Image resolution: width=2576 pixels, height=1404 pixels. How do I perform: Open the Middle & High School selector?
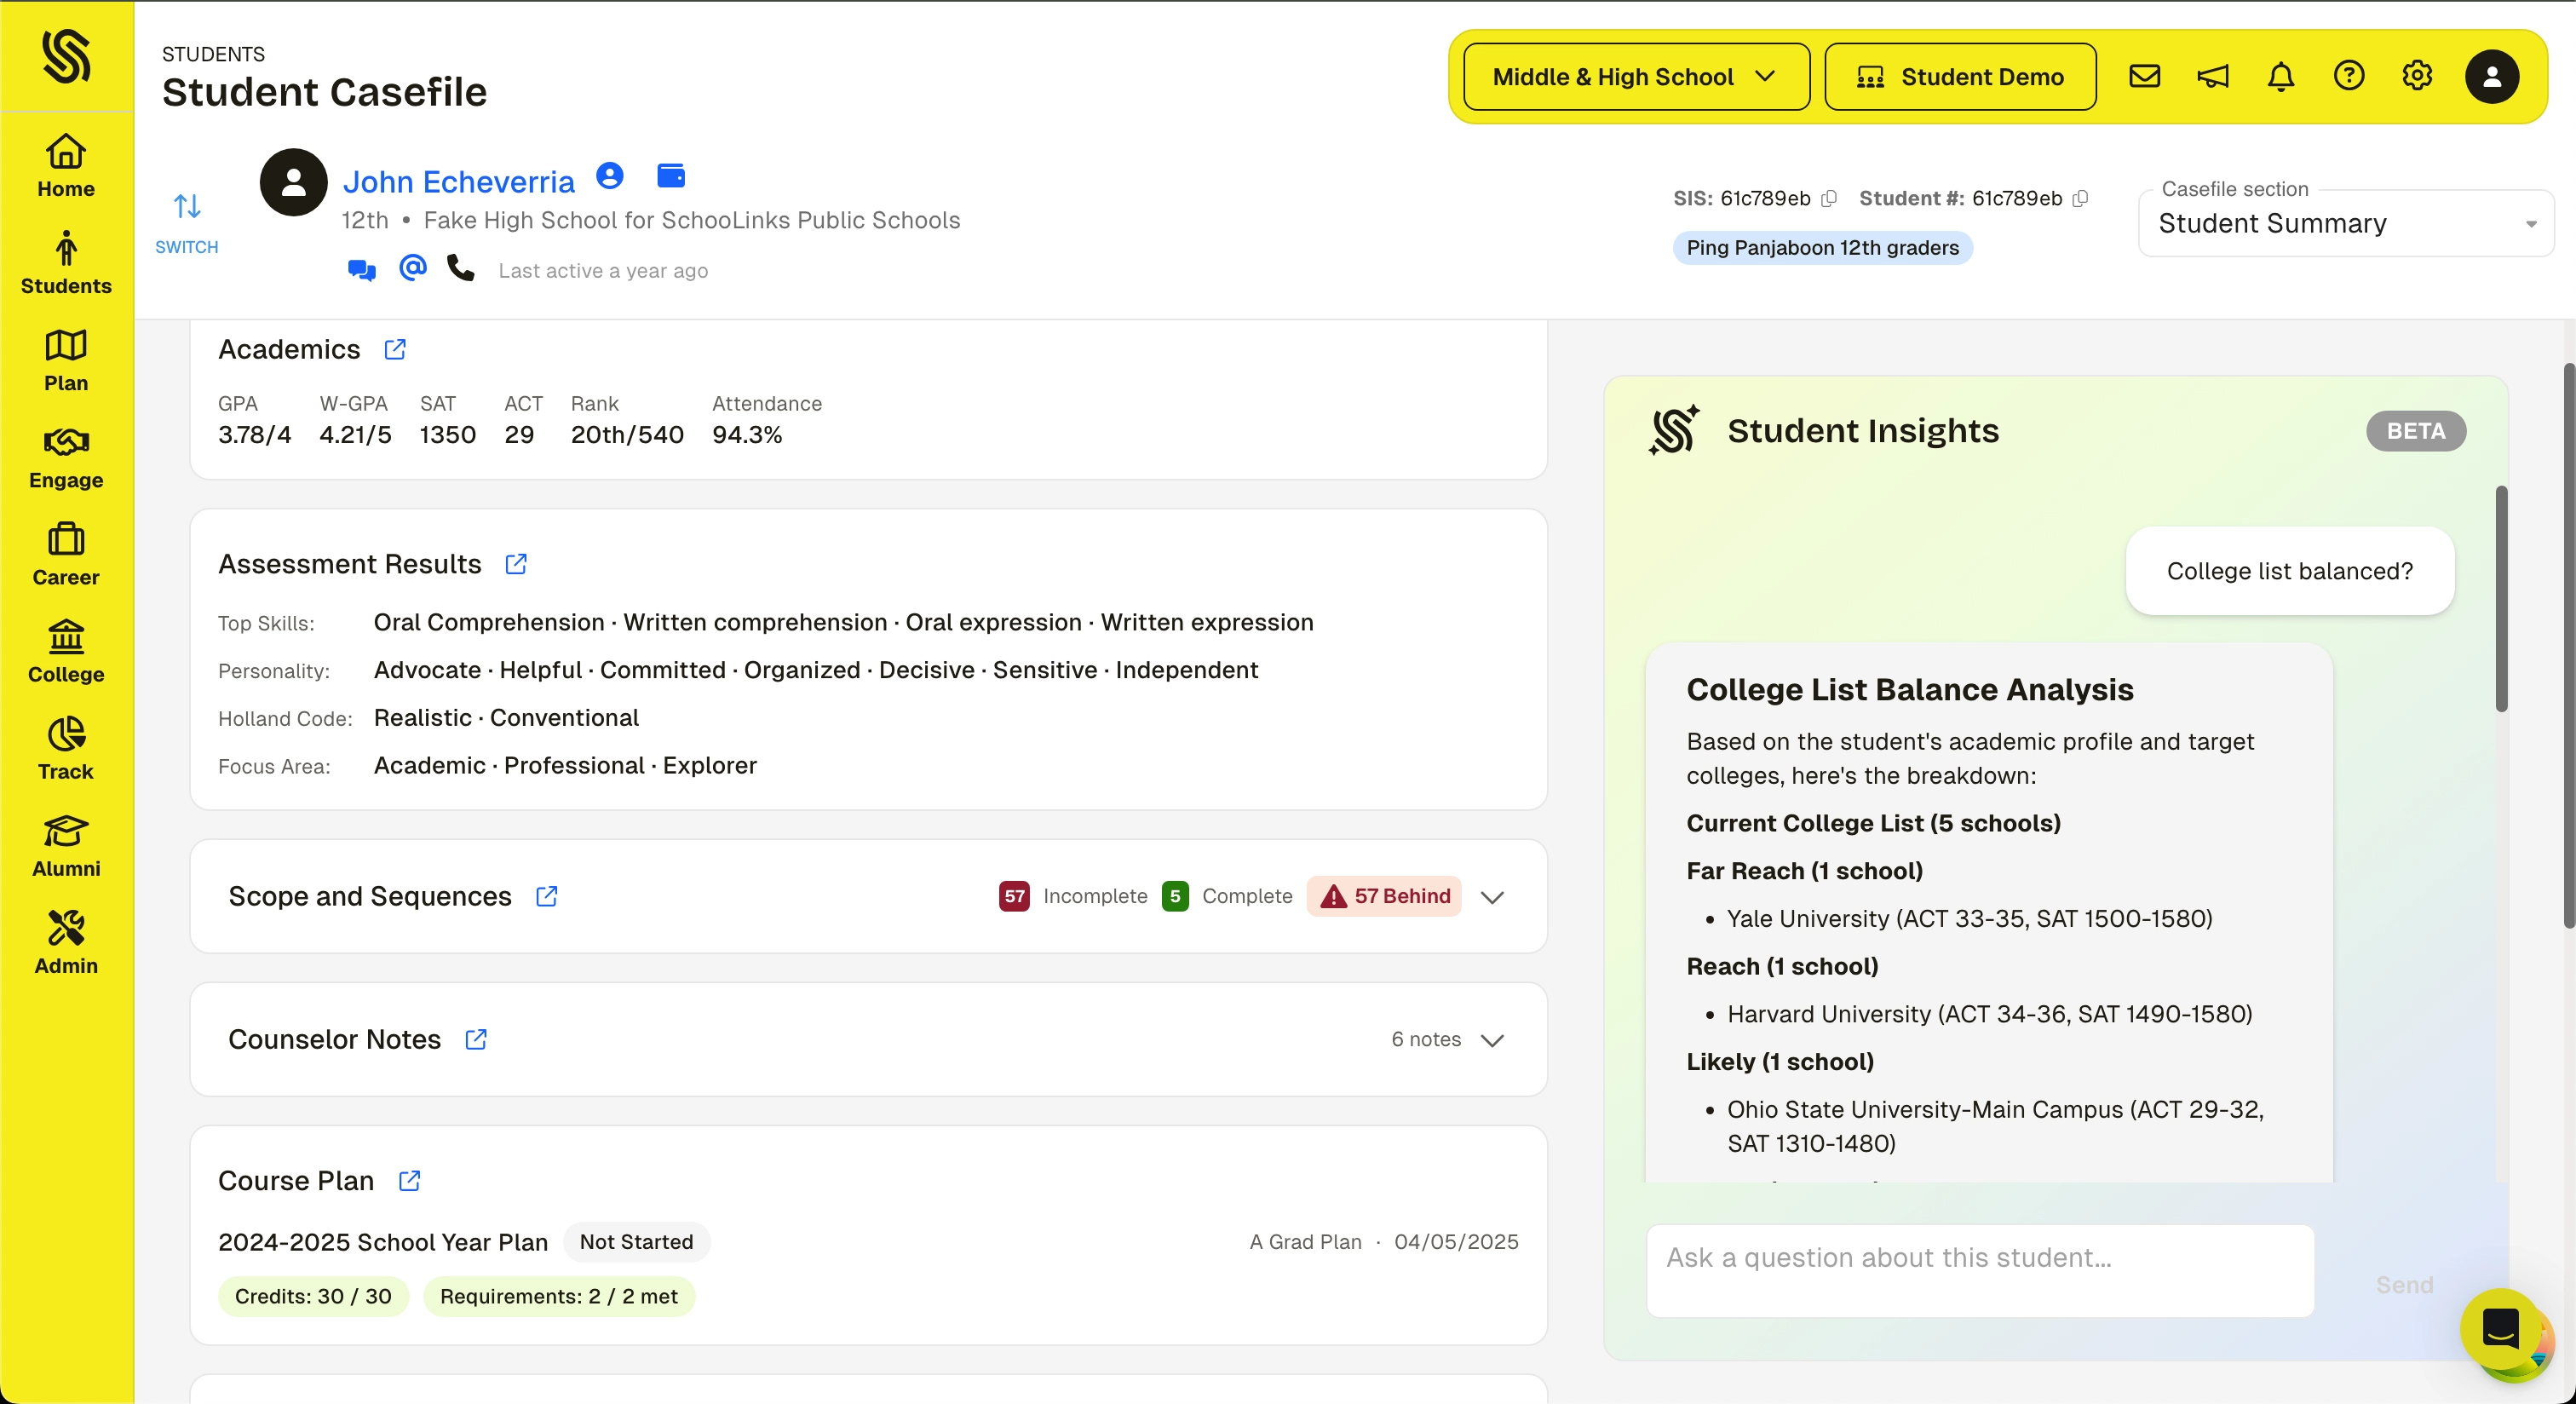1632,76
